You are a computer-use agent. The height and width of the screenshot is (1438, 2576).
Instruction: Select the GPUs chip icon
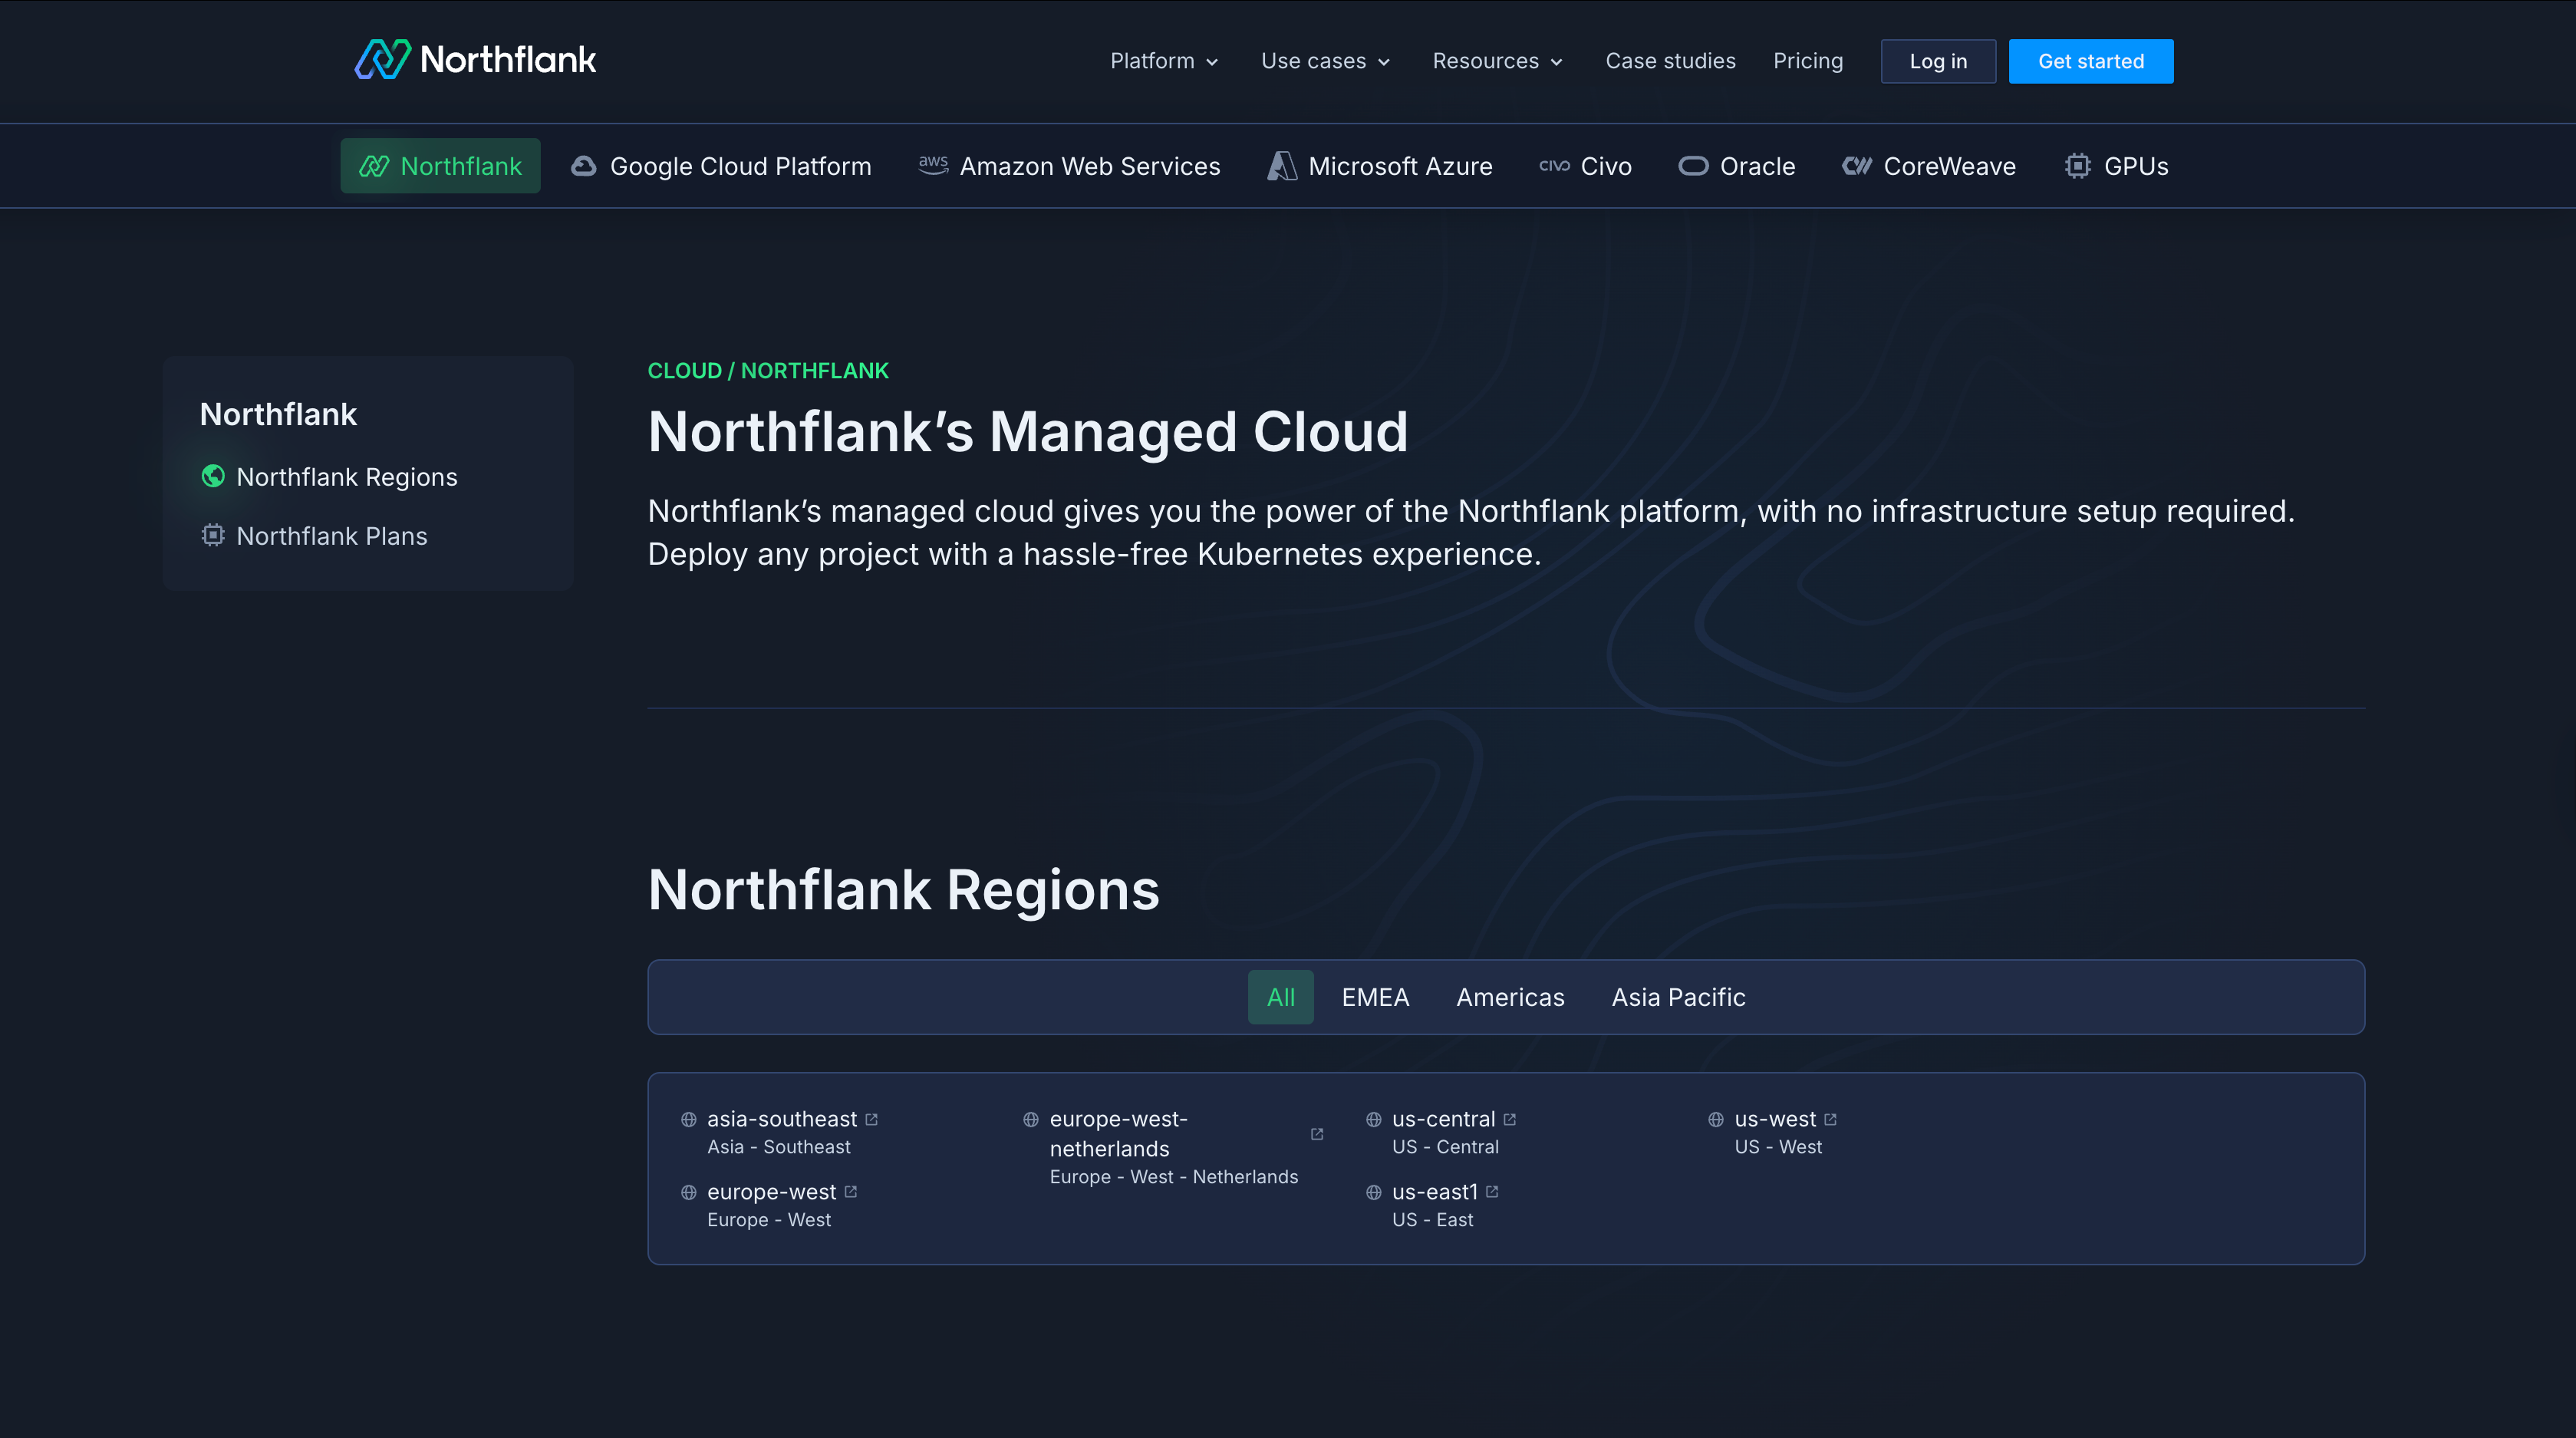click(x=2078, y=165)
